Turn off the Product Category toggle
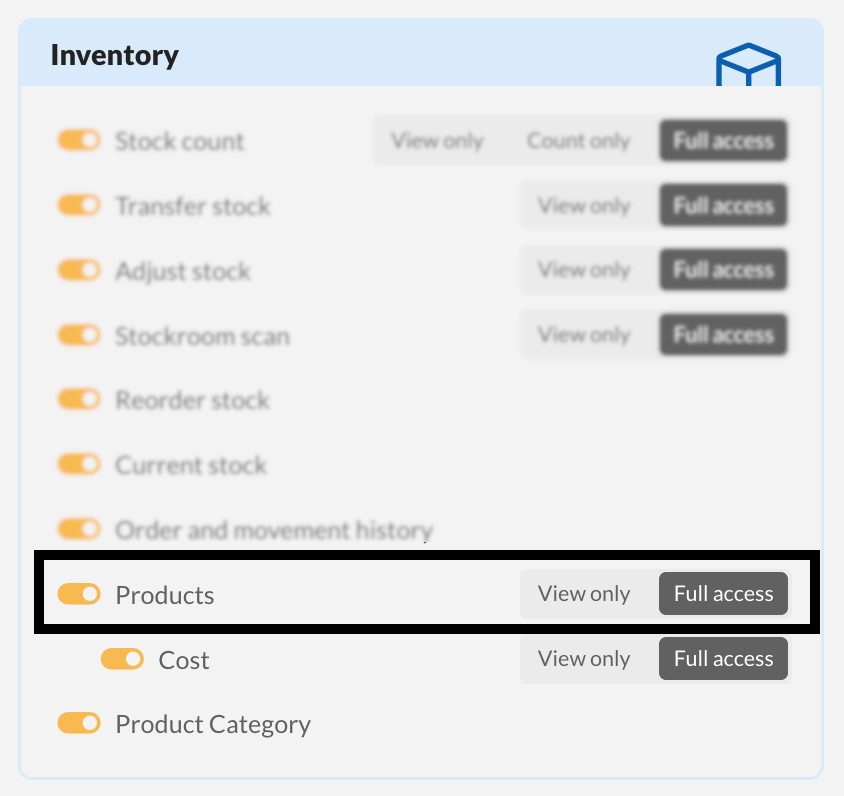 tap(79, 723)
